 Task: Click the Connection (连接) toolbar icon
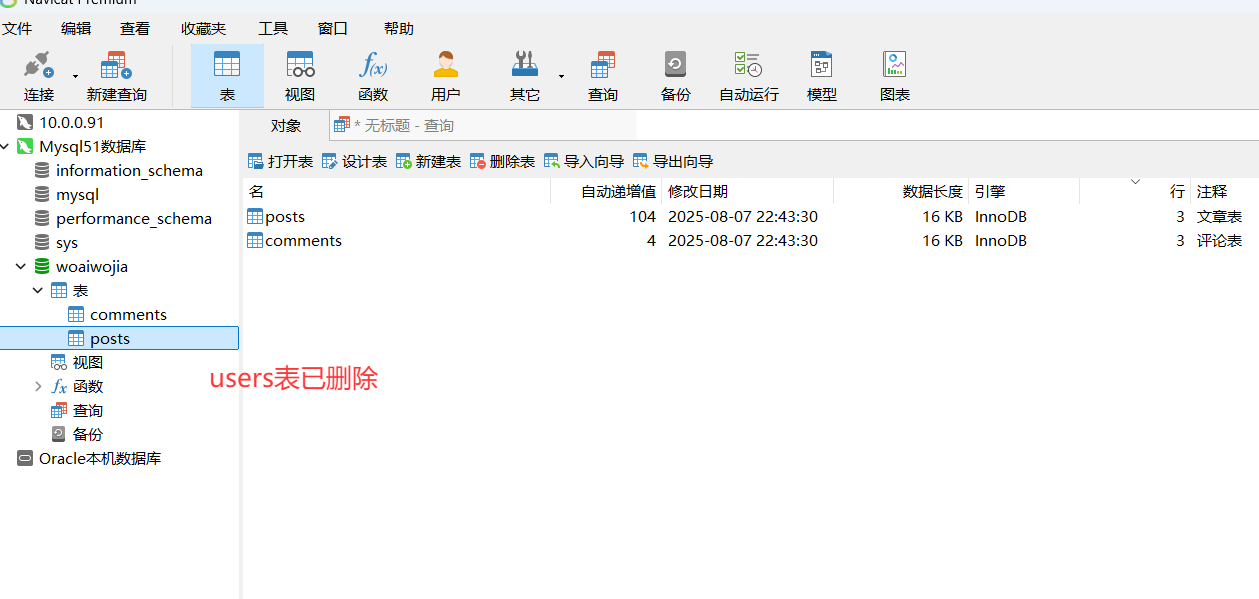(39, 77)
